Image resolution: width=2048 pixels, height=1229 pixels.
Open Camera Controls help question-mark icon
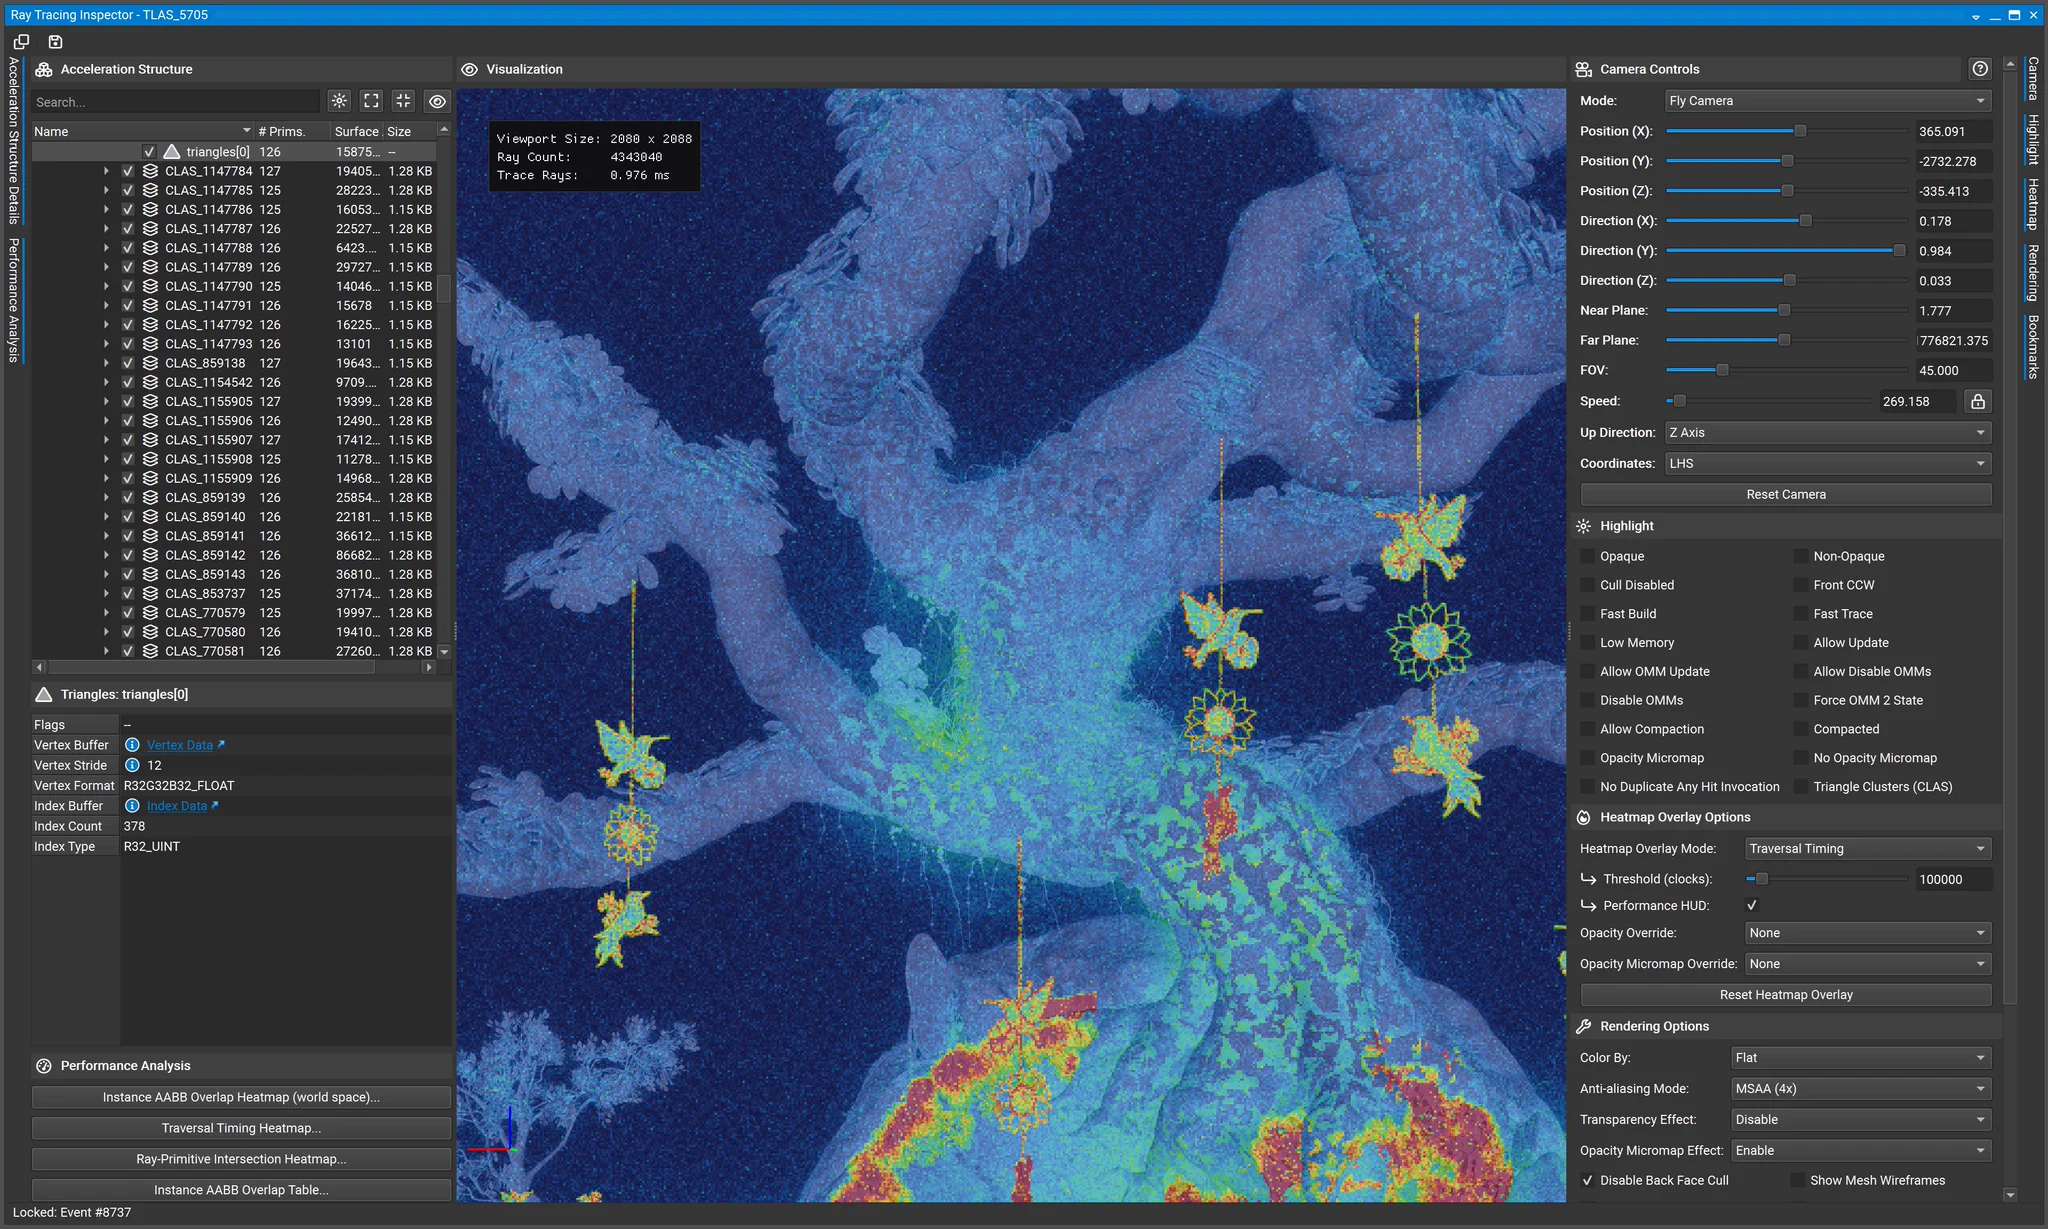click(x=1979, y=69)
